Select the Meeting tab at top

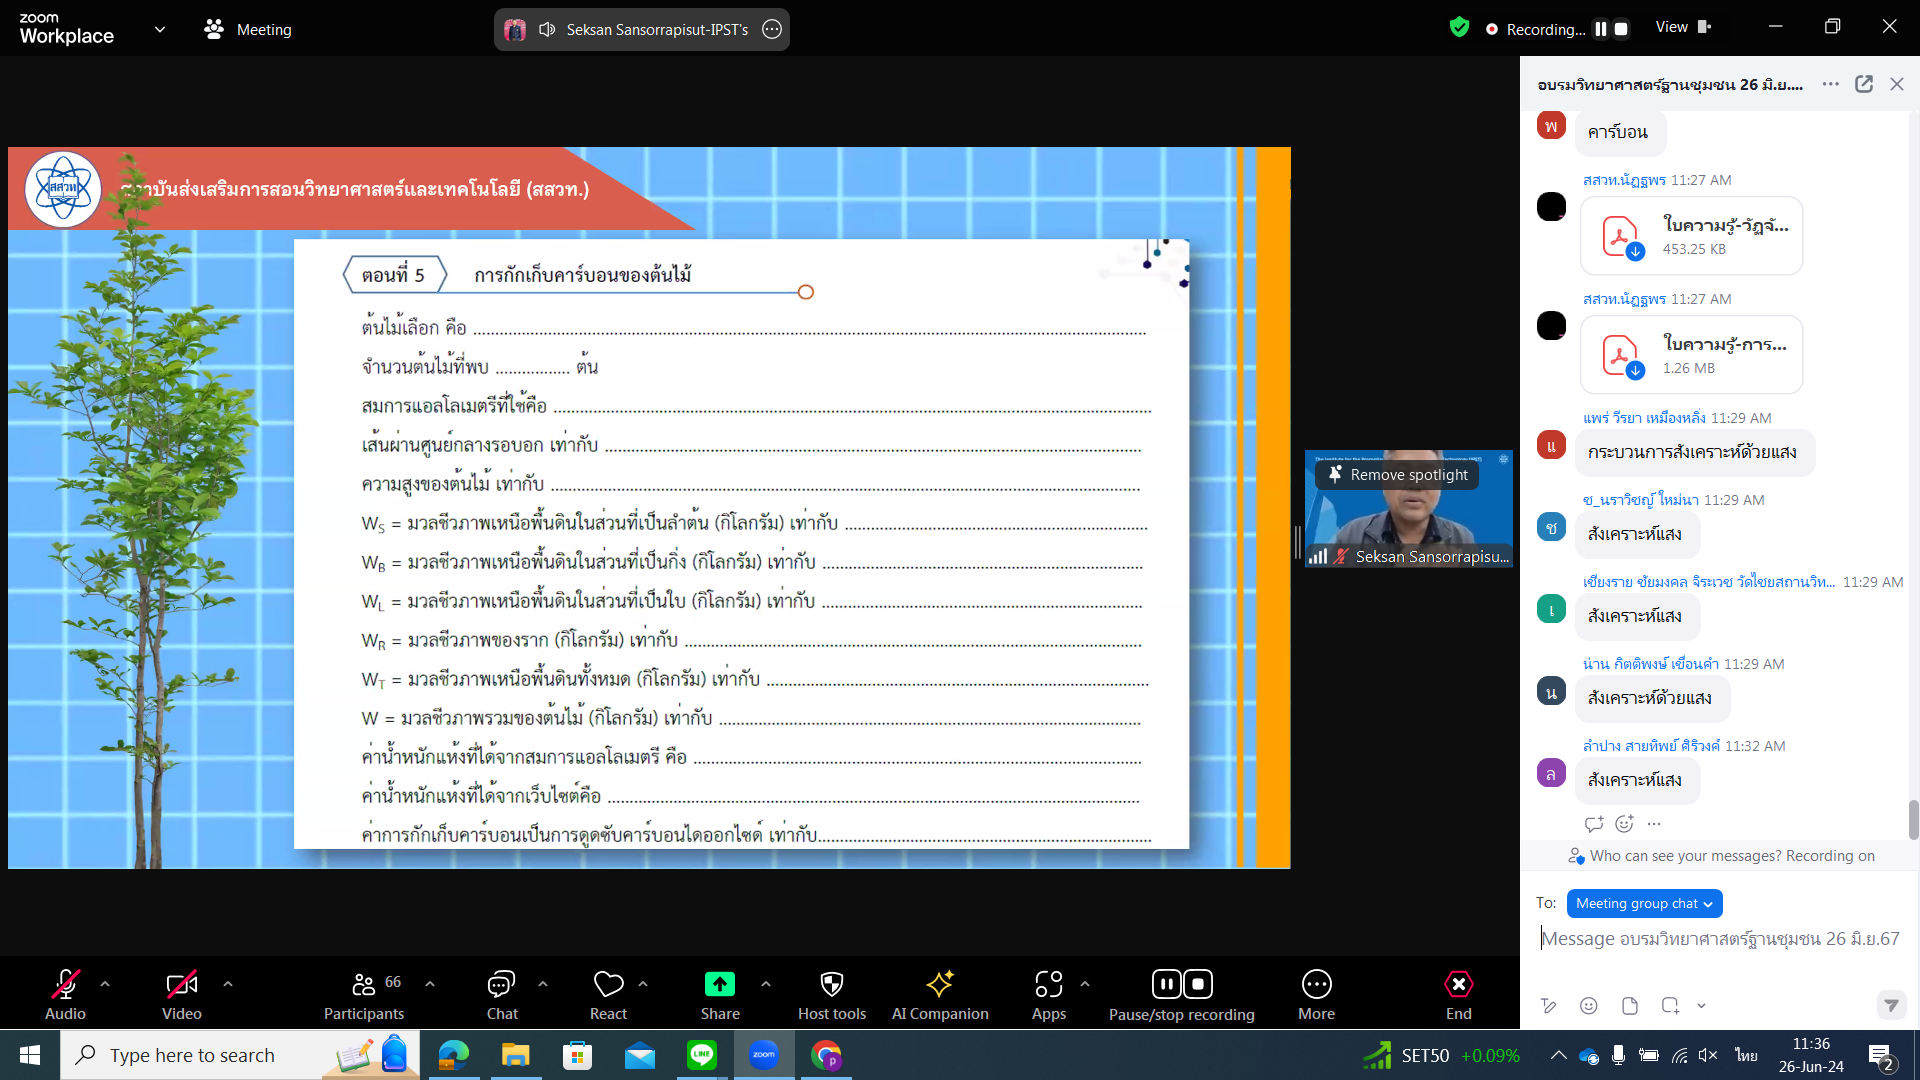(x=248, y=29)
